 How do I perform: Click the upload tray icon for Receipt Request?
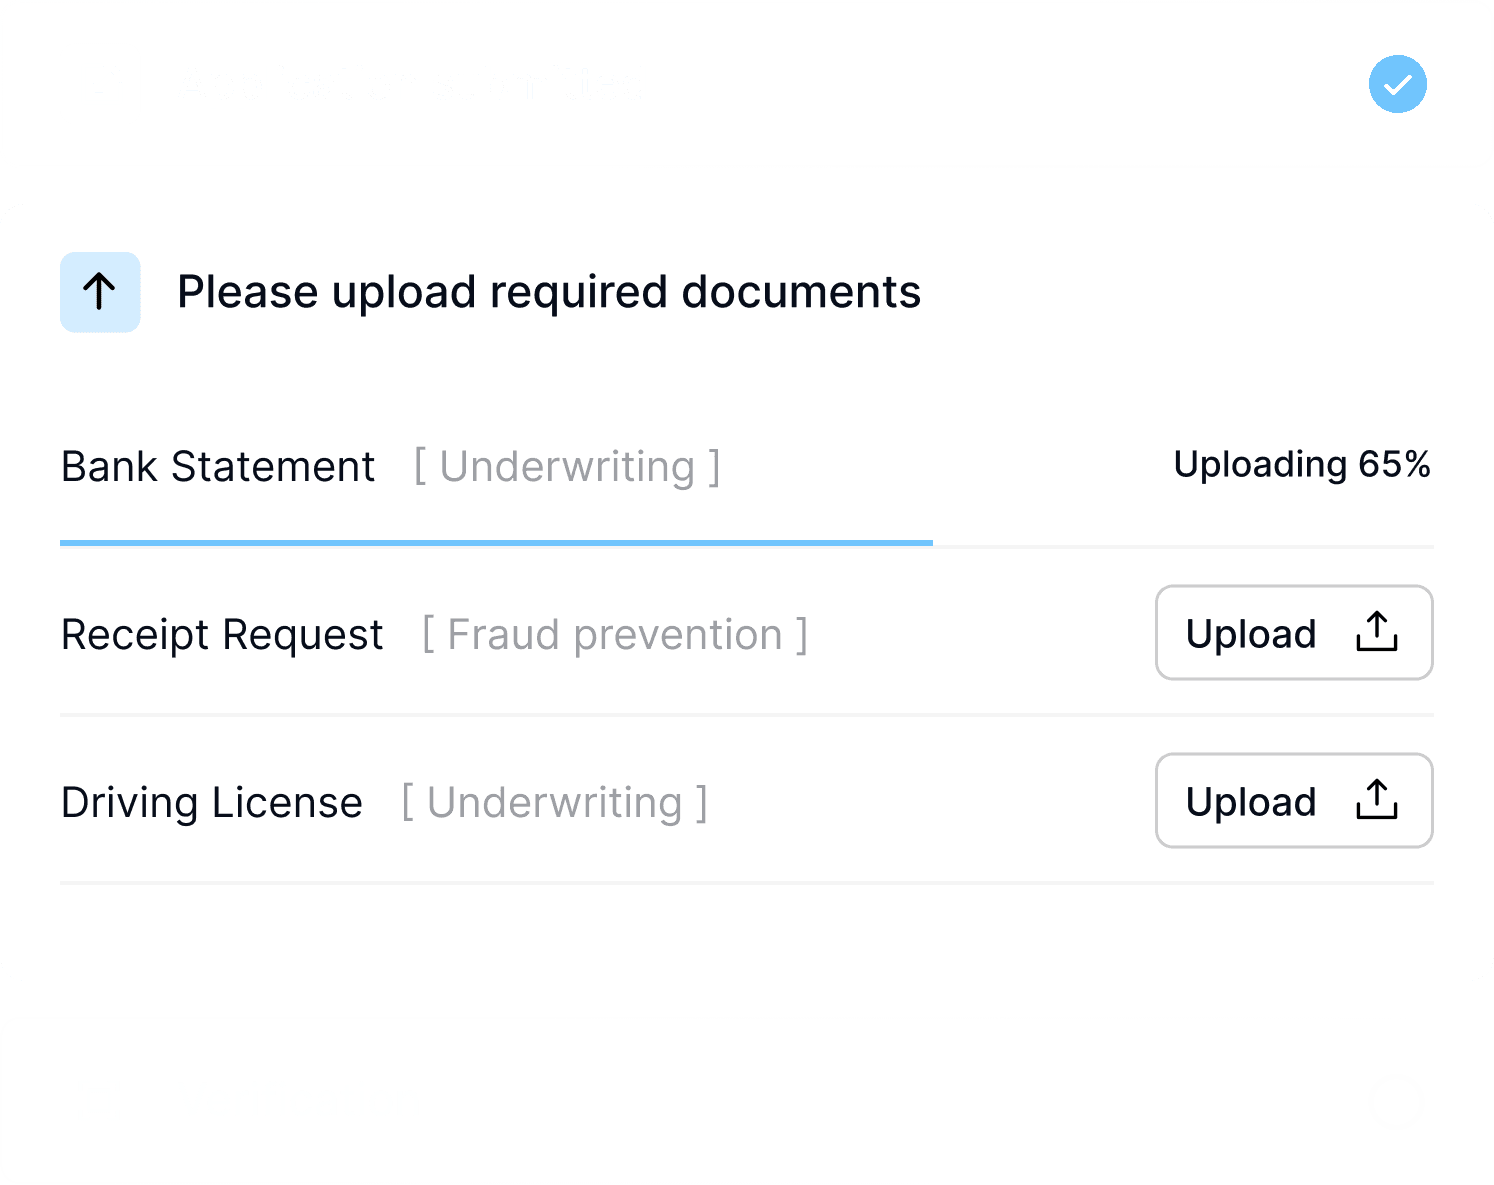click(x=1376, y=632)
